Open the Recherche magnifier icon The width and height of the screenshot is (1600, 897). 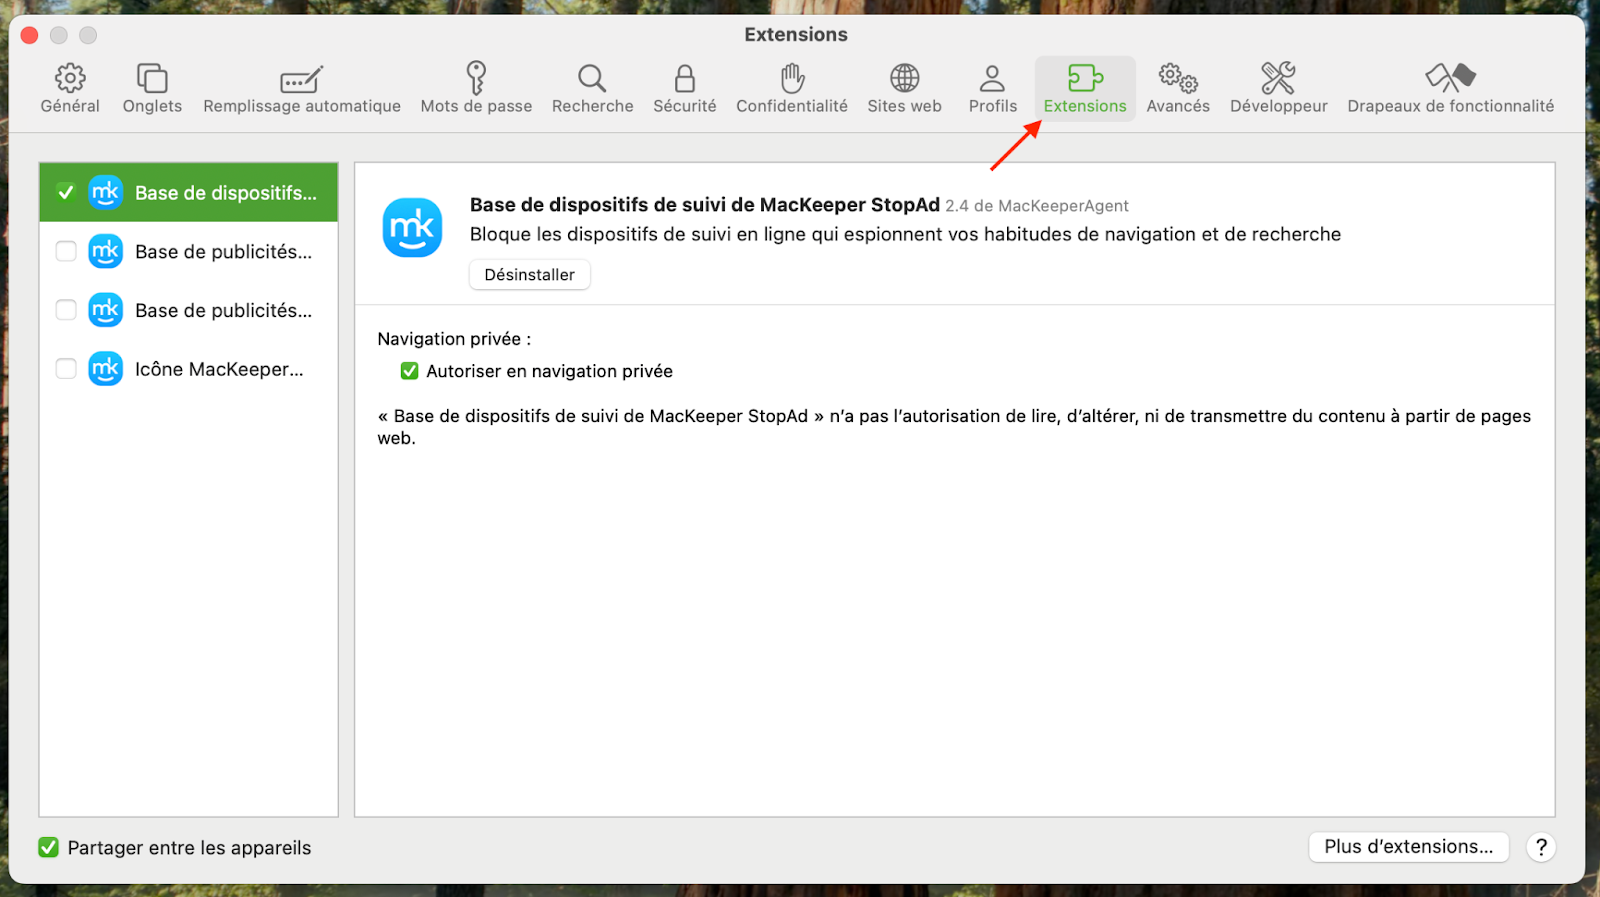point(592,78)
